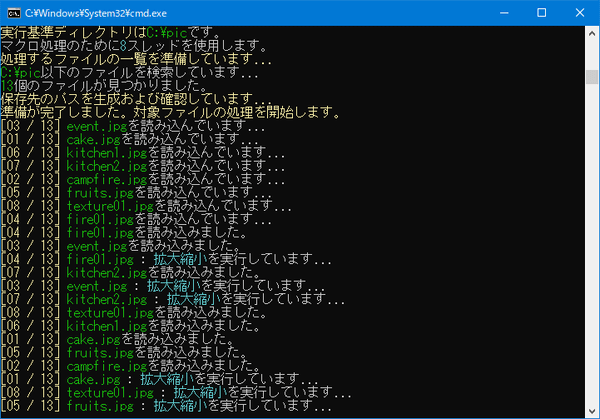Viewport: 600px width, 419px height.
Task: Close the cmd.exe window
Action: pyautogui.click(x=580, y=13)
